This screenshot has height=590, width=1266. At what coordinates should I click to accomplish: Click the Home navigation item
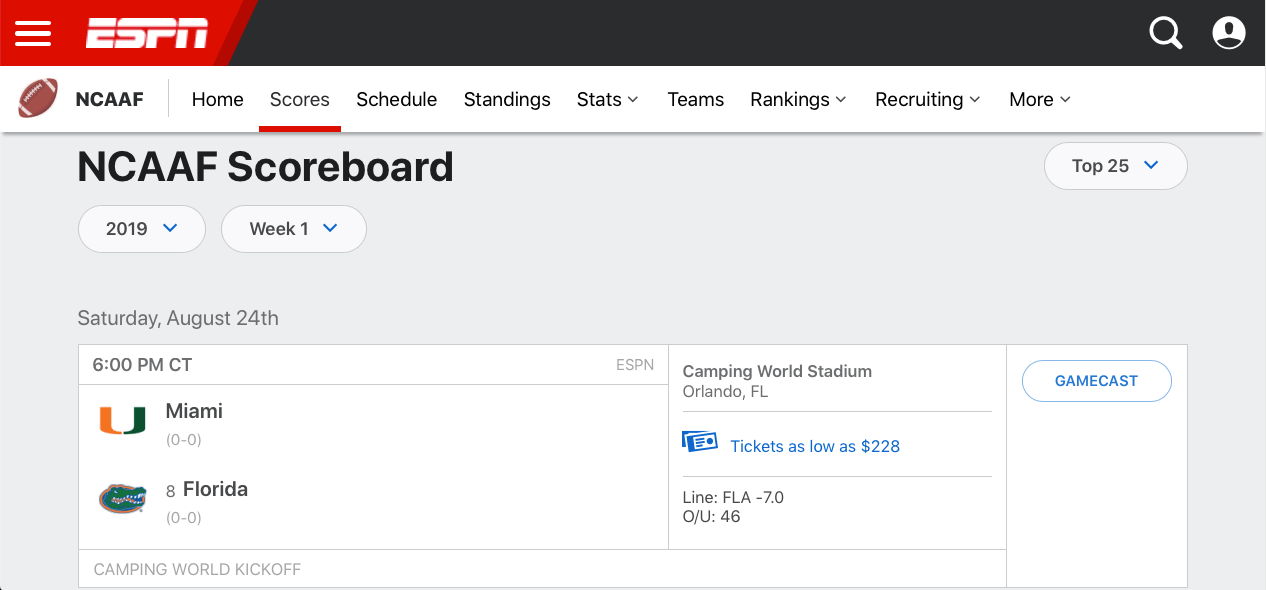(x=217, y=99)
